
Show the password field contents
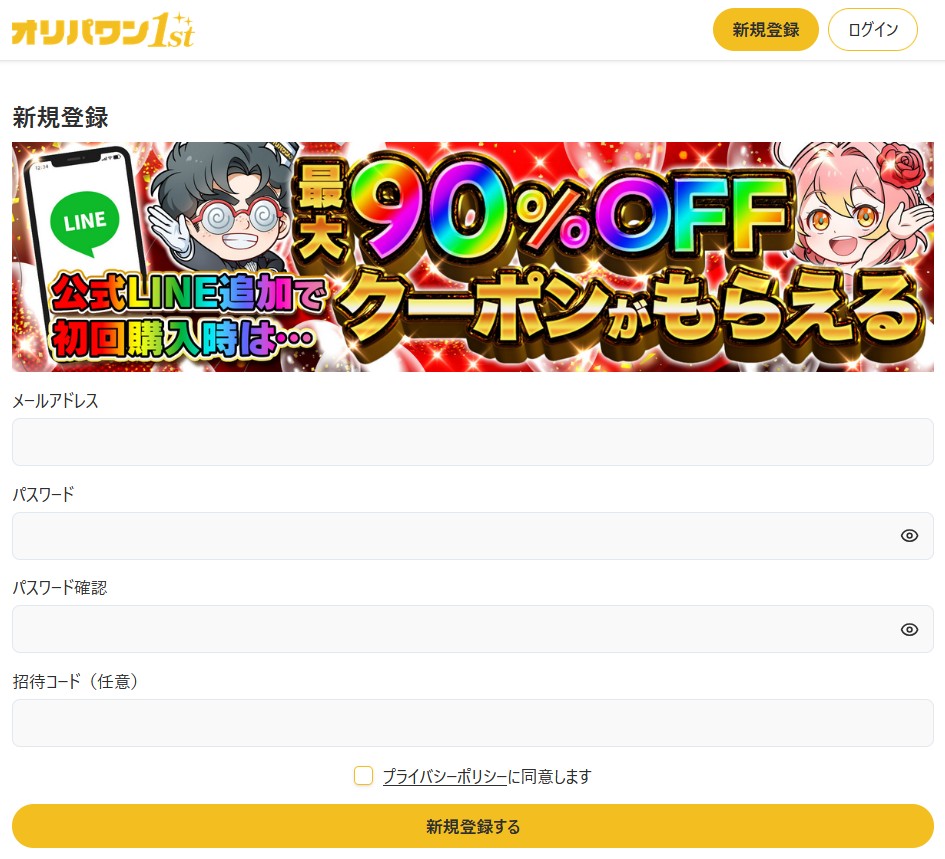click(x=909, y=536)
